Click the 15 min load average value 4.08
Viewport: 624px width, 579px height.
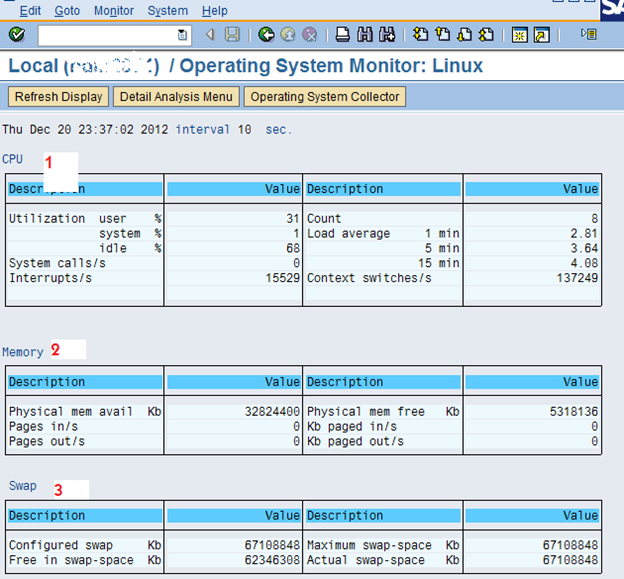click(584, 263)
